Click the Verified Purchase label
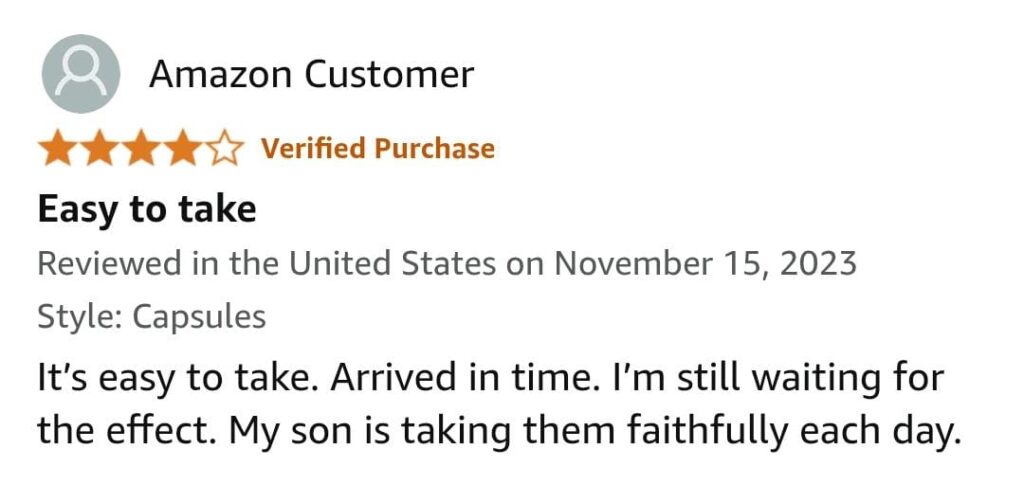Viewport: 1024px width, 485px height. click(378, 149)
